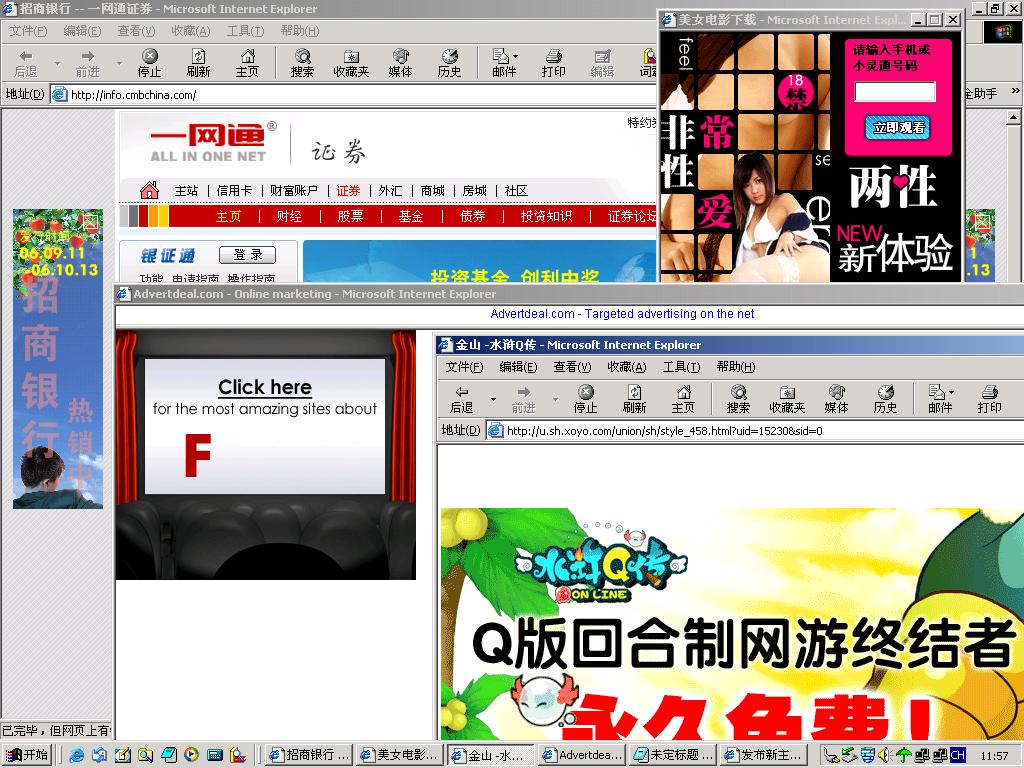The width and height of the screenshot is (1024, 768).
Task: Click Refresh icon in 招商银行 window toolbar
Action: point(199,63)
